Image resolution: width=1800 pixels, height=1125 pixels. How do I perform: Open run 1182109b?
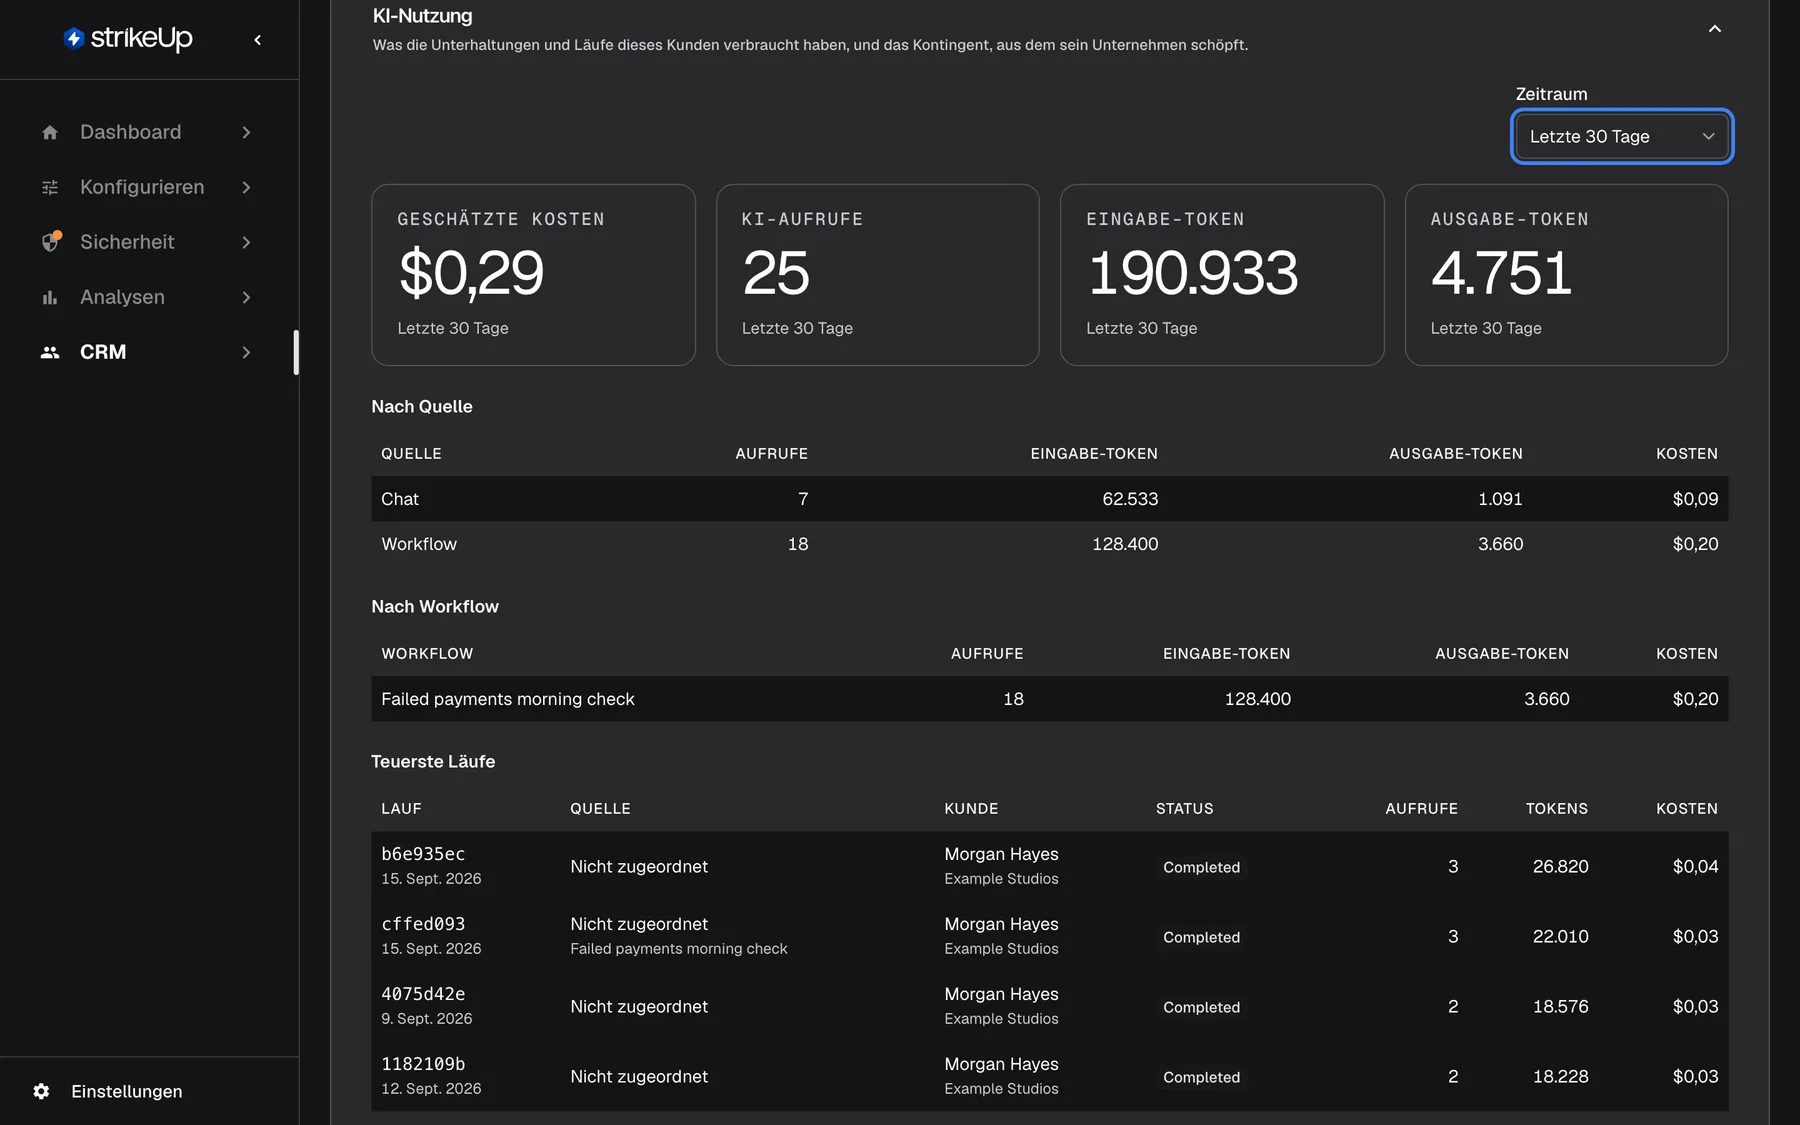[x=423, y=1064]
